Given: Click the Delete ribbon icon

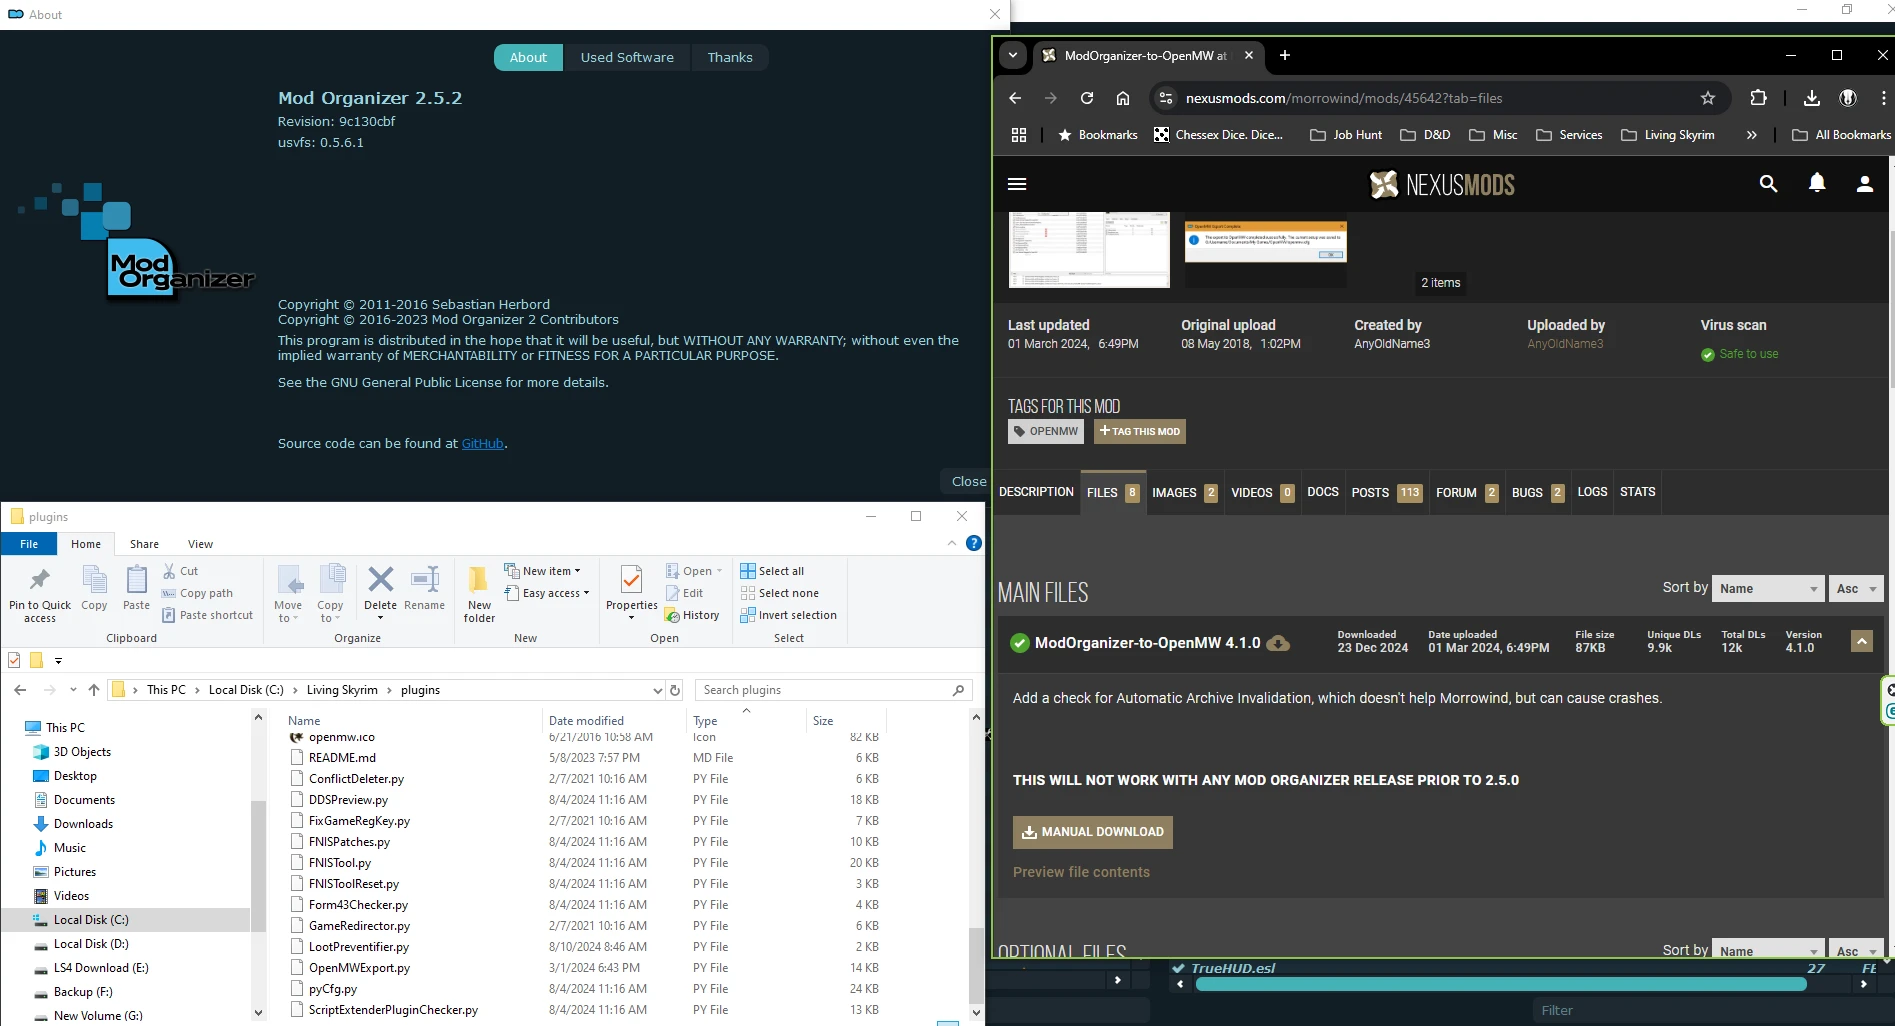Looking at the screenshot, I should pyautogui.click(x=380, y=590).
